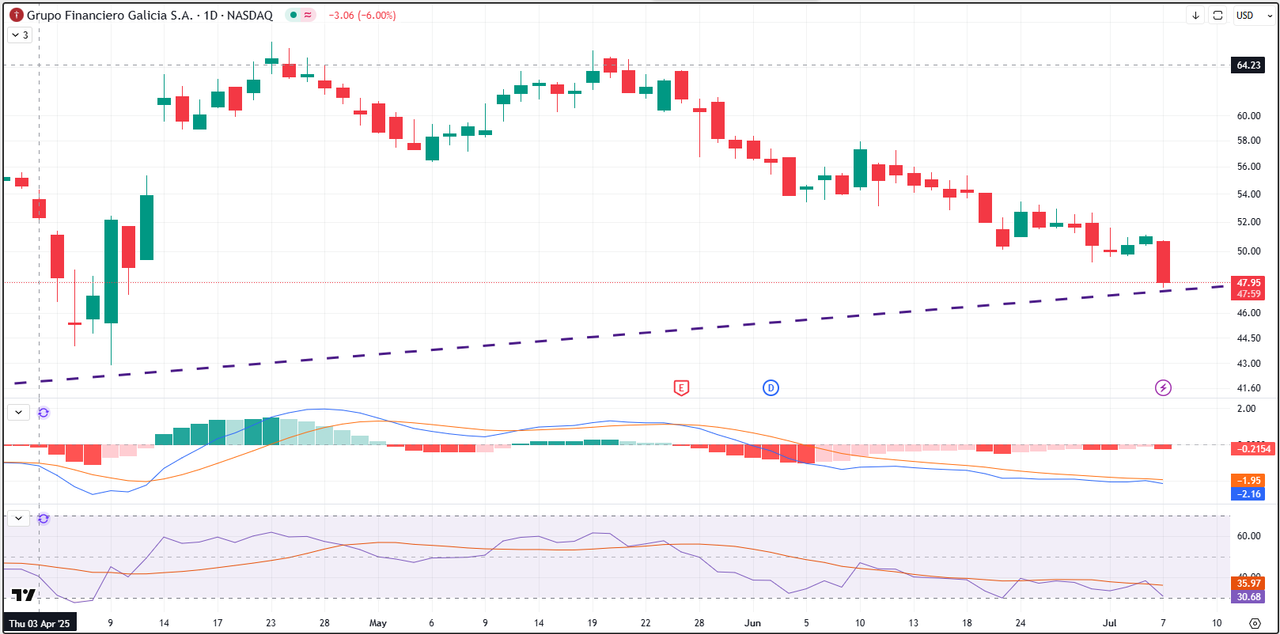1280x634 pixels.
Task: Click the Thu 03 Apr '25 date label
Action: (39, 623)
